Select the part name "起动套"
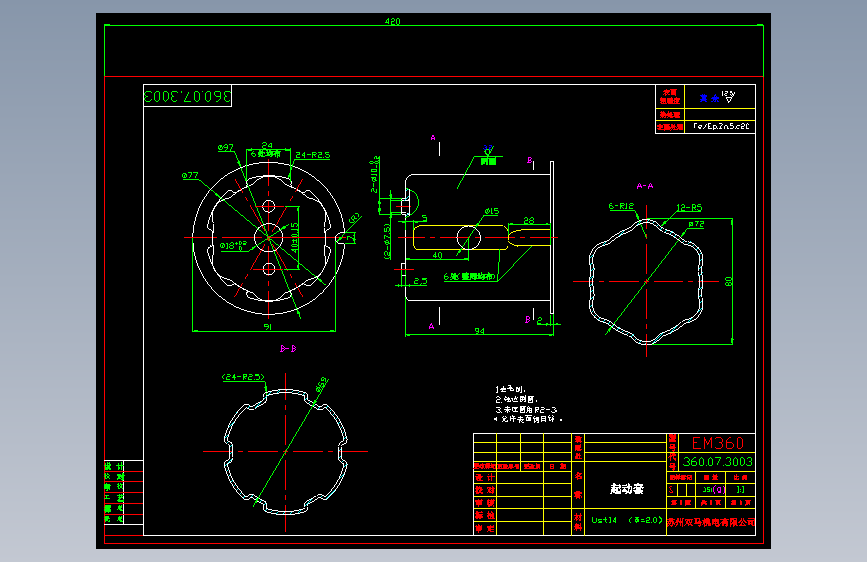The image size is (867, 562). pos(626,488)
